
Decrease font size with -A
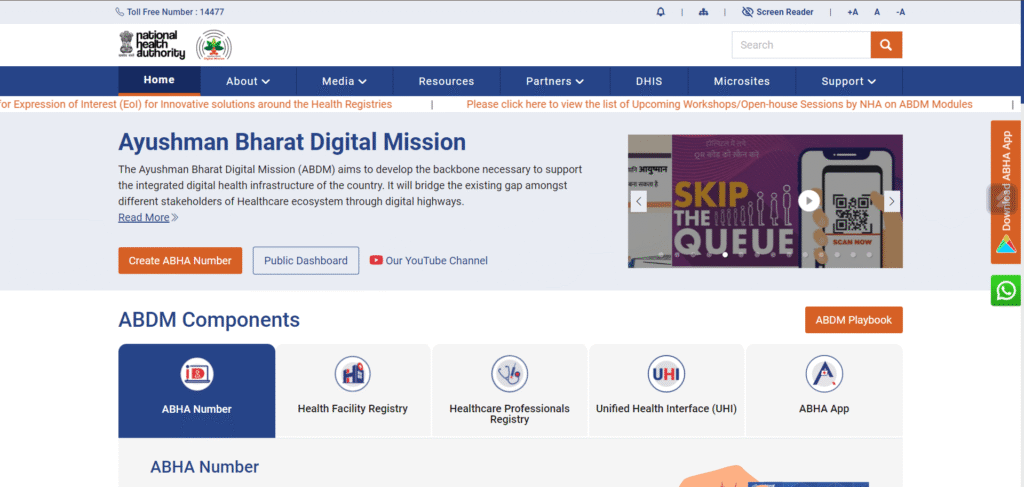tap(901, 12)
